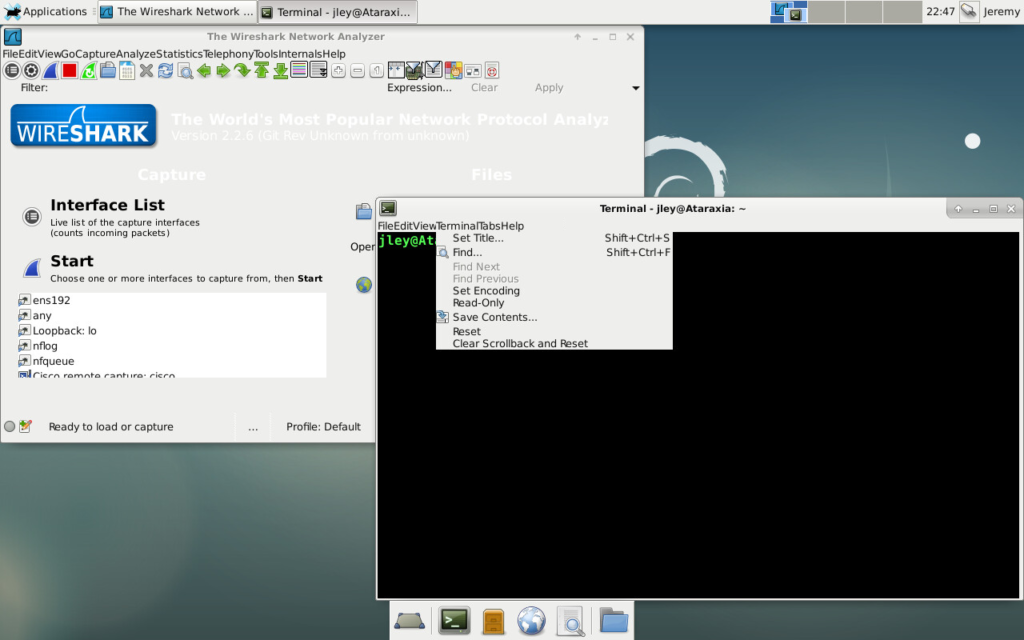The height and width of the screenshot is (640, 1024).
Task: Open the Analyze menu in Wireshark
Action: pyautogui.click(x=136, y=54)
